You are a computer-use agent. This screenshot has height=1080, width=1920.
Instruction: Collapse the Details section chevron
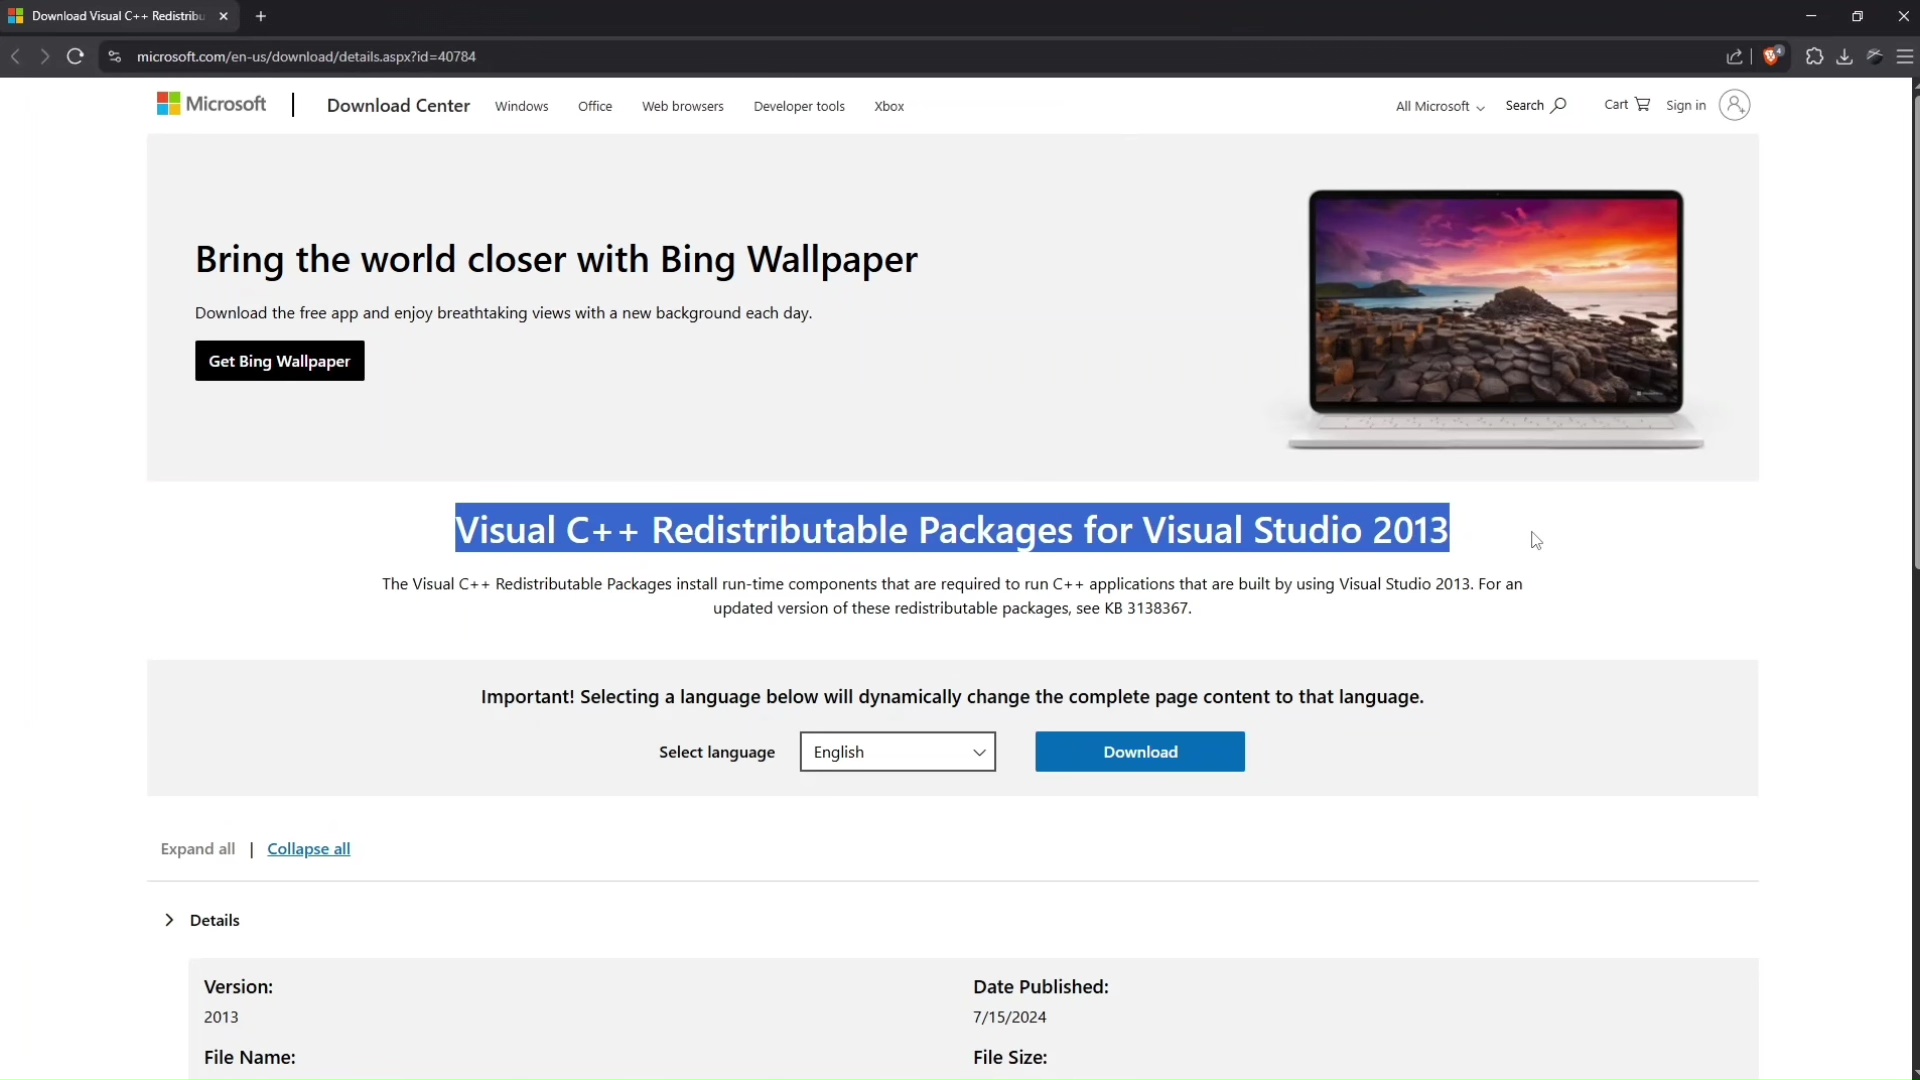point(169,920)
